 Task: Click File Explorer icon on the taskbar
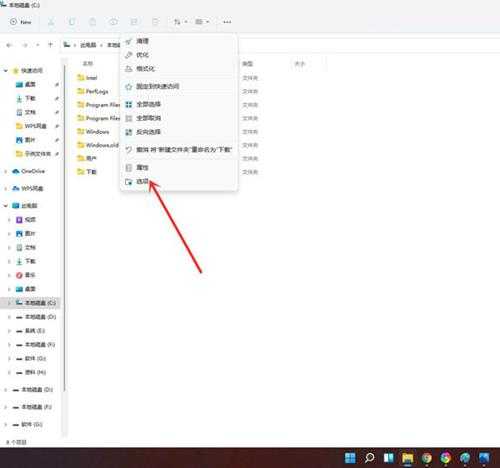coord(407,458)
